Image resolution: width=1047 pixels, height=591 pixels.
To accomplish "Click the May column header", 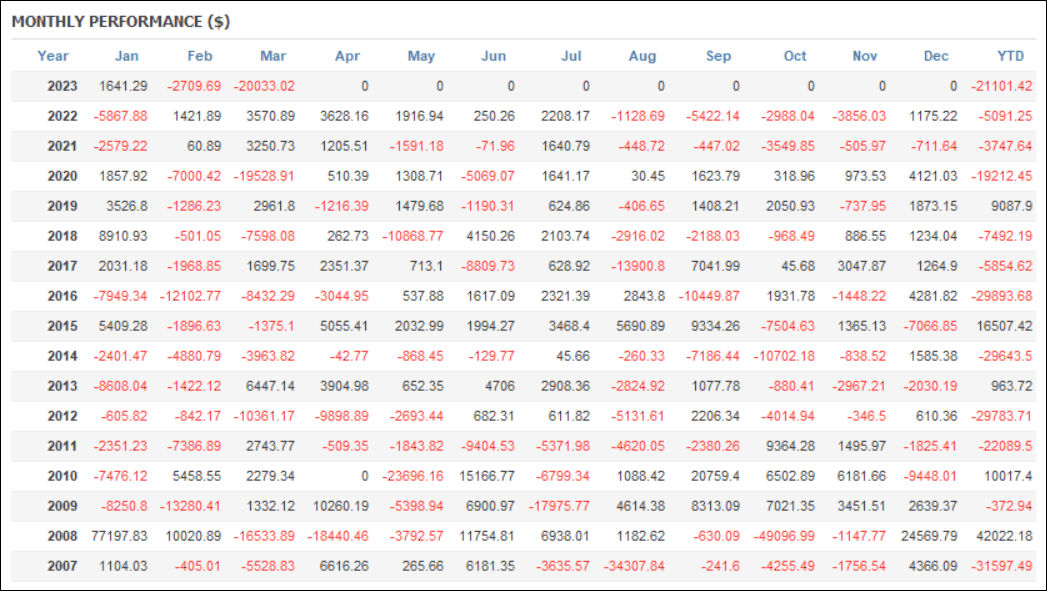I will [x=421, y=56].
